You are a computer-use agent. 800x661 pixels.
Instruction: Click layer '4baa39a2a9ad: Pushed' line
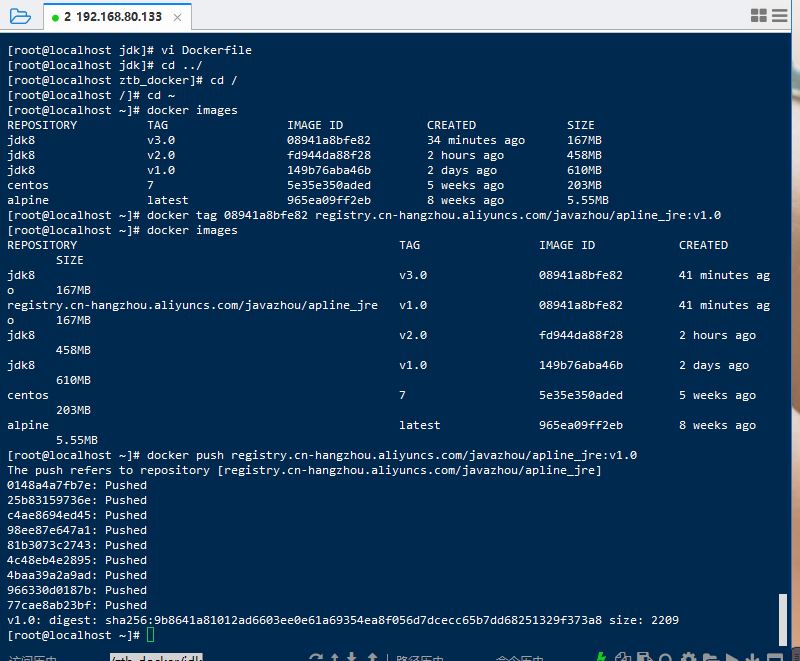[77, 575]
